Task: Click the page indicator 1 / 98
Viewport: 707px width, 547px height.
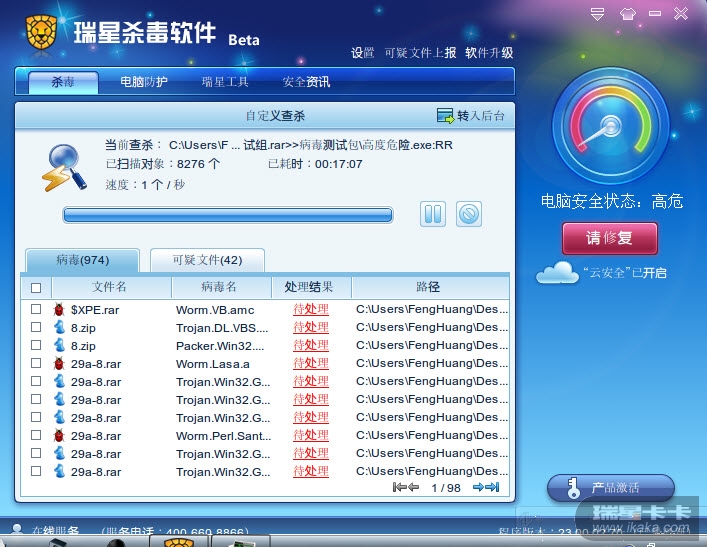Action: click(446, 488)
